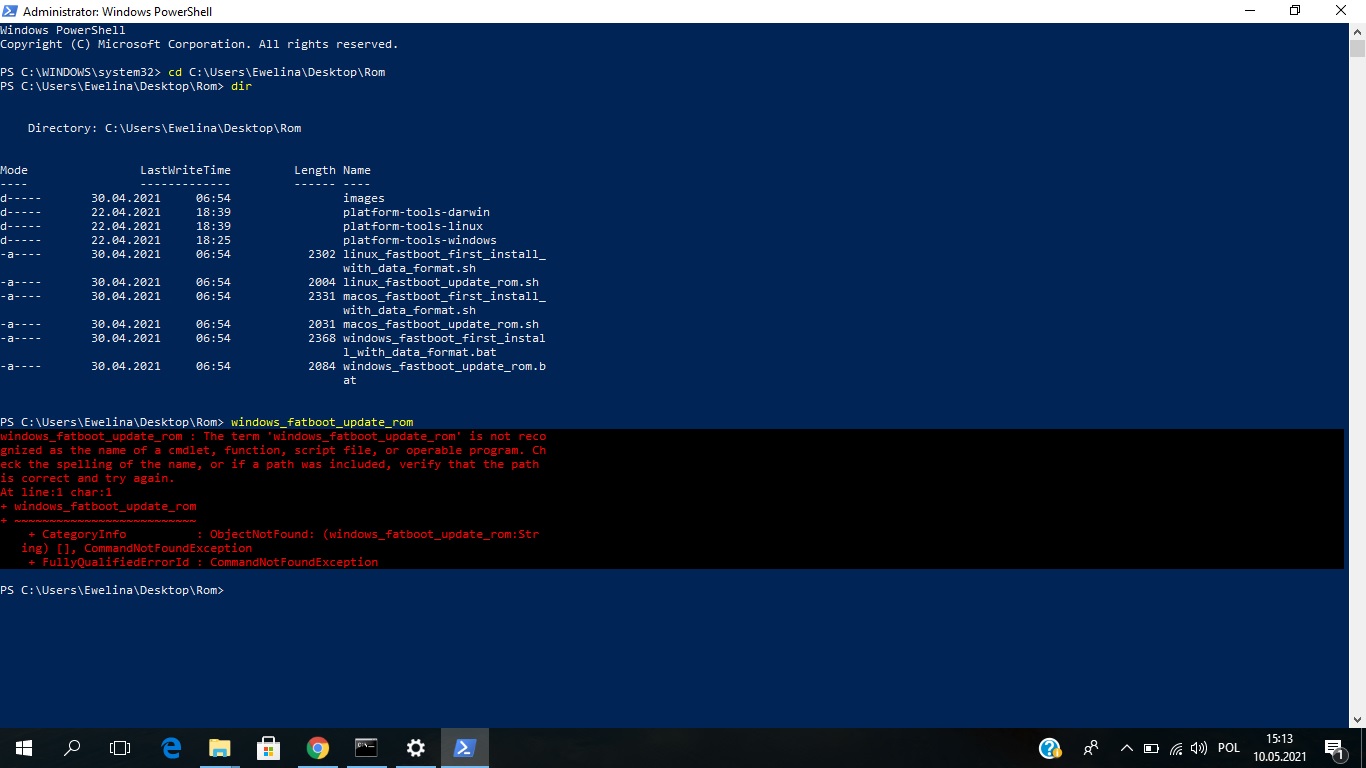This screenshot has width=1366, height=768.
Task: Switch the POL input language indicator
Action: coord(1229,748)
